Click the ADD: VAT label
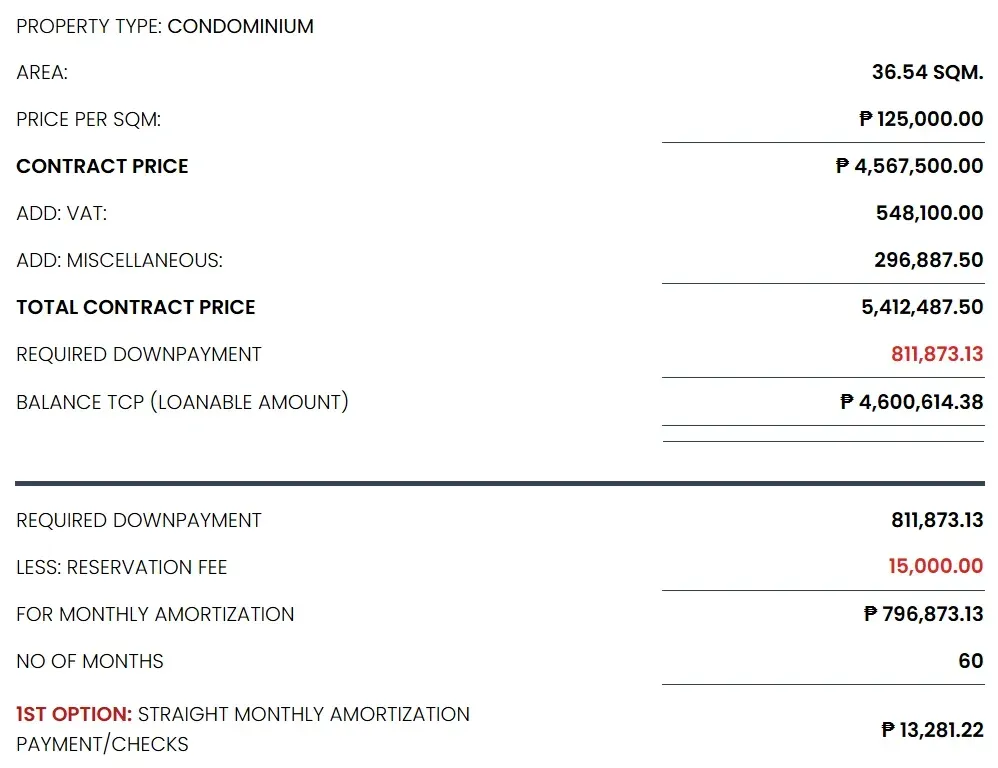 pos(62,213)
